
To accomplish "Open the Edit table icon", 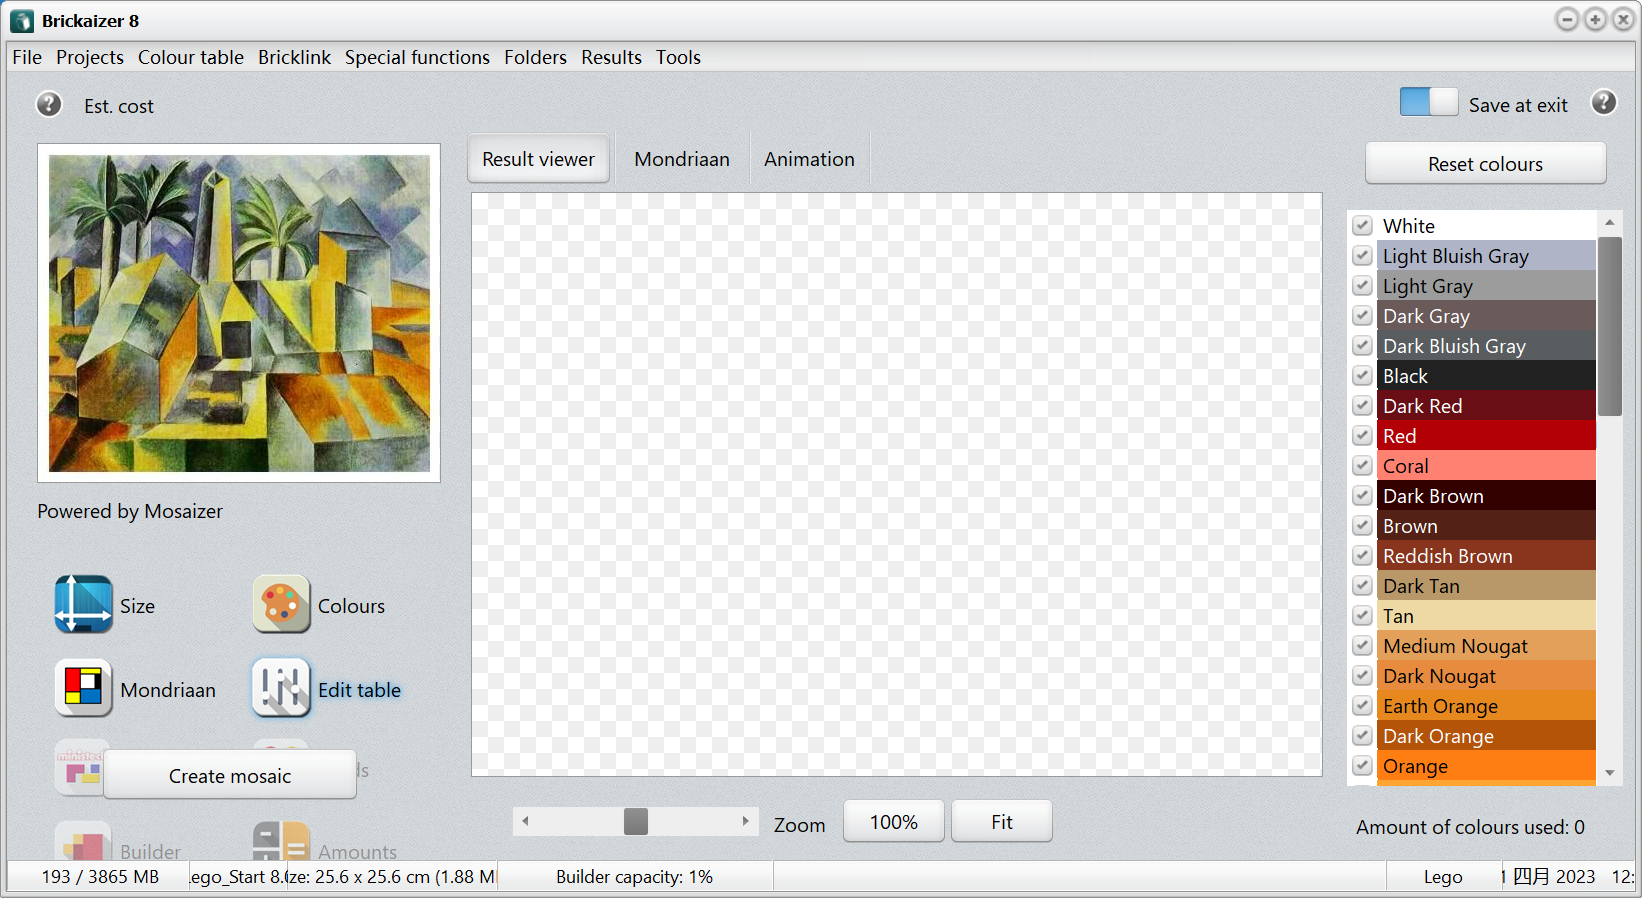I will [x=281, y=688].
